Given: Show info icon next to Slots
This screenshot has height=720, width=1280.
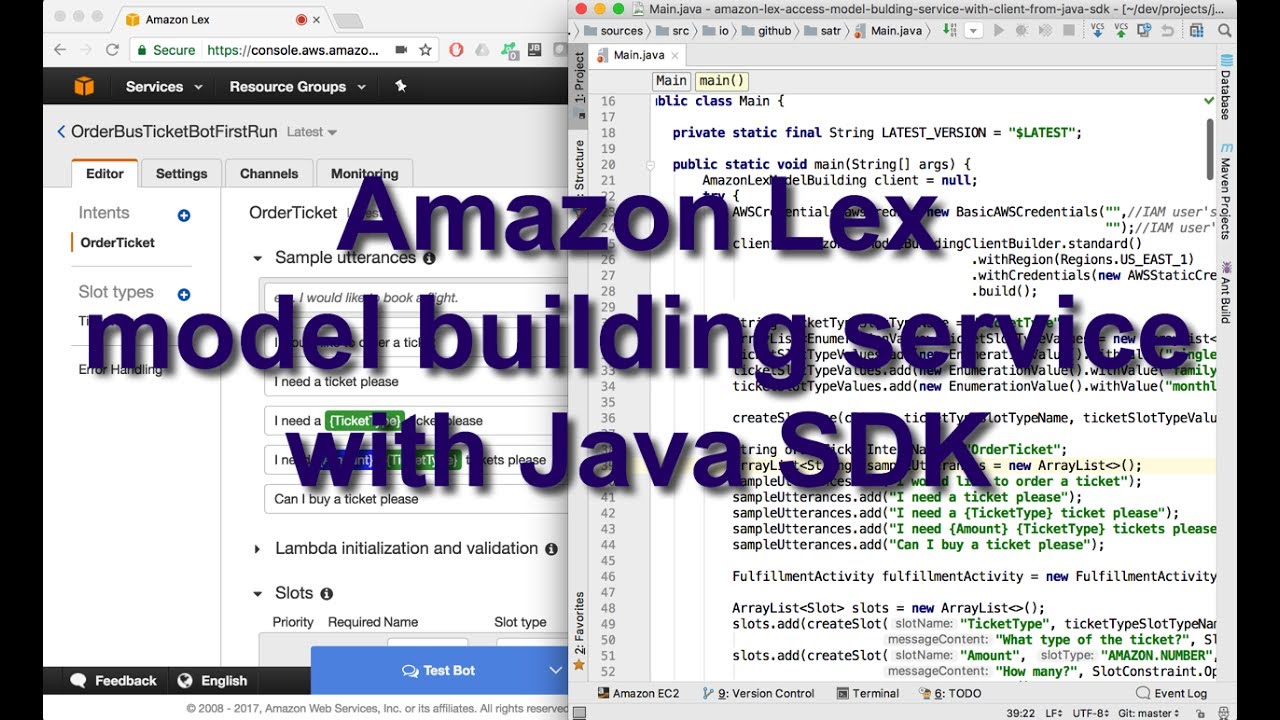Looking at the screenshot, I should point(326,594).
